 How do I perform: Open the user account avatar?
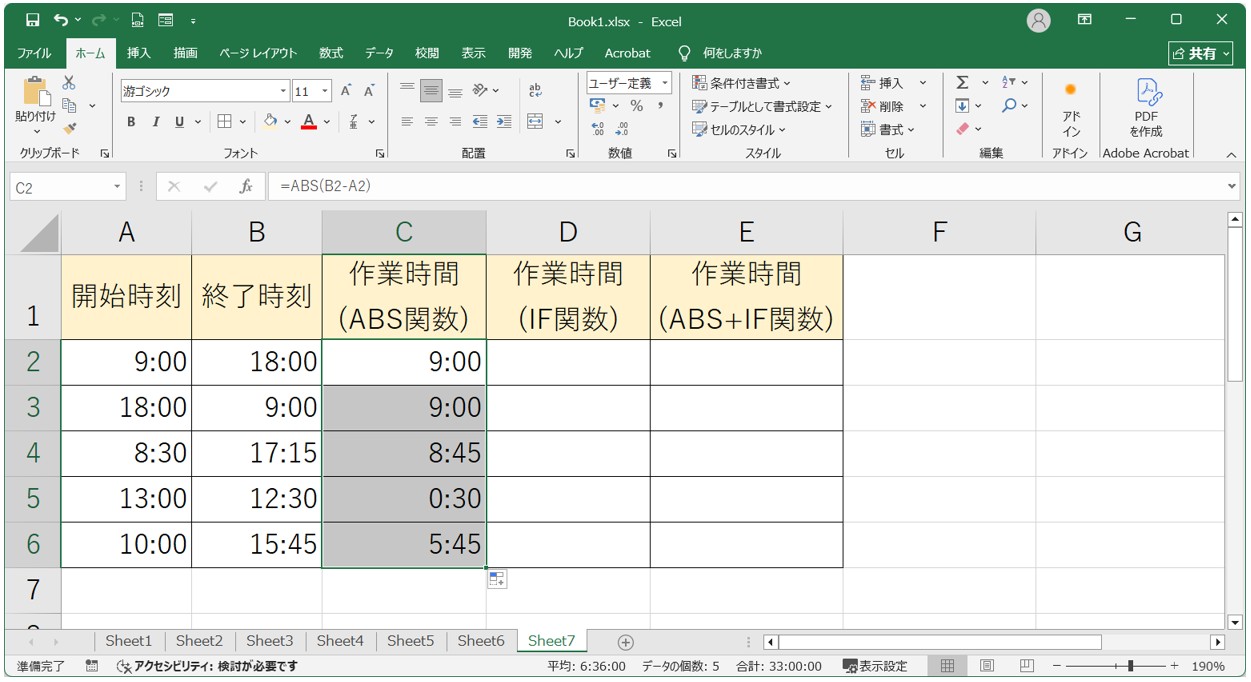(x=1039, y=20)
